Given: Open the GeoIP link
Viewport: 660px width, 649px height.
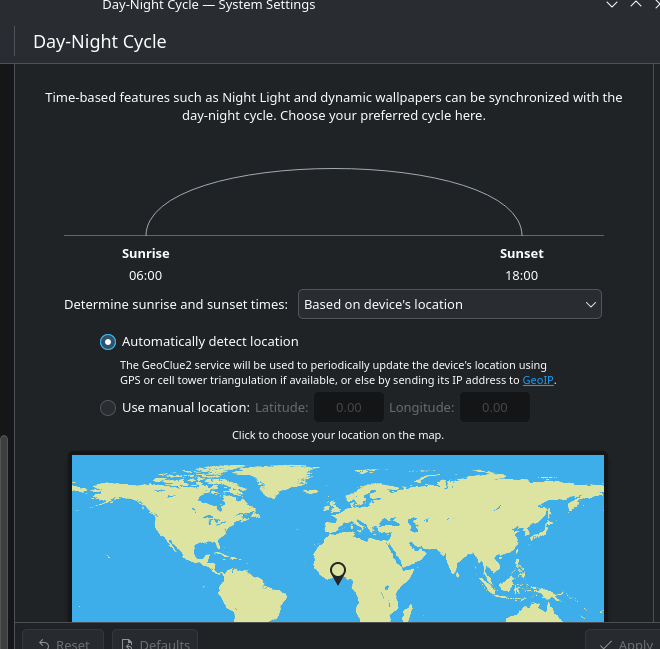Looking at the screenshot, I should point(538,380).
